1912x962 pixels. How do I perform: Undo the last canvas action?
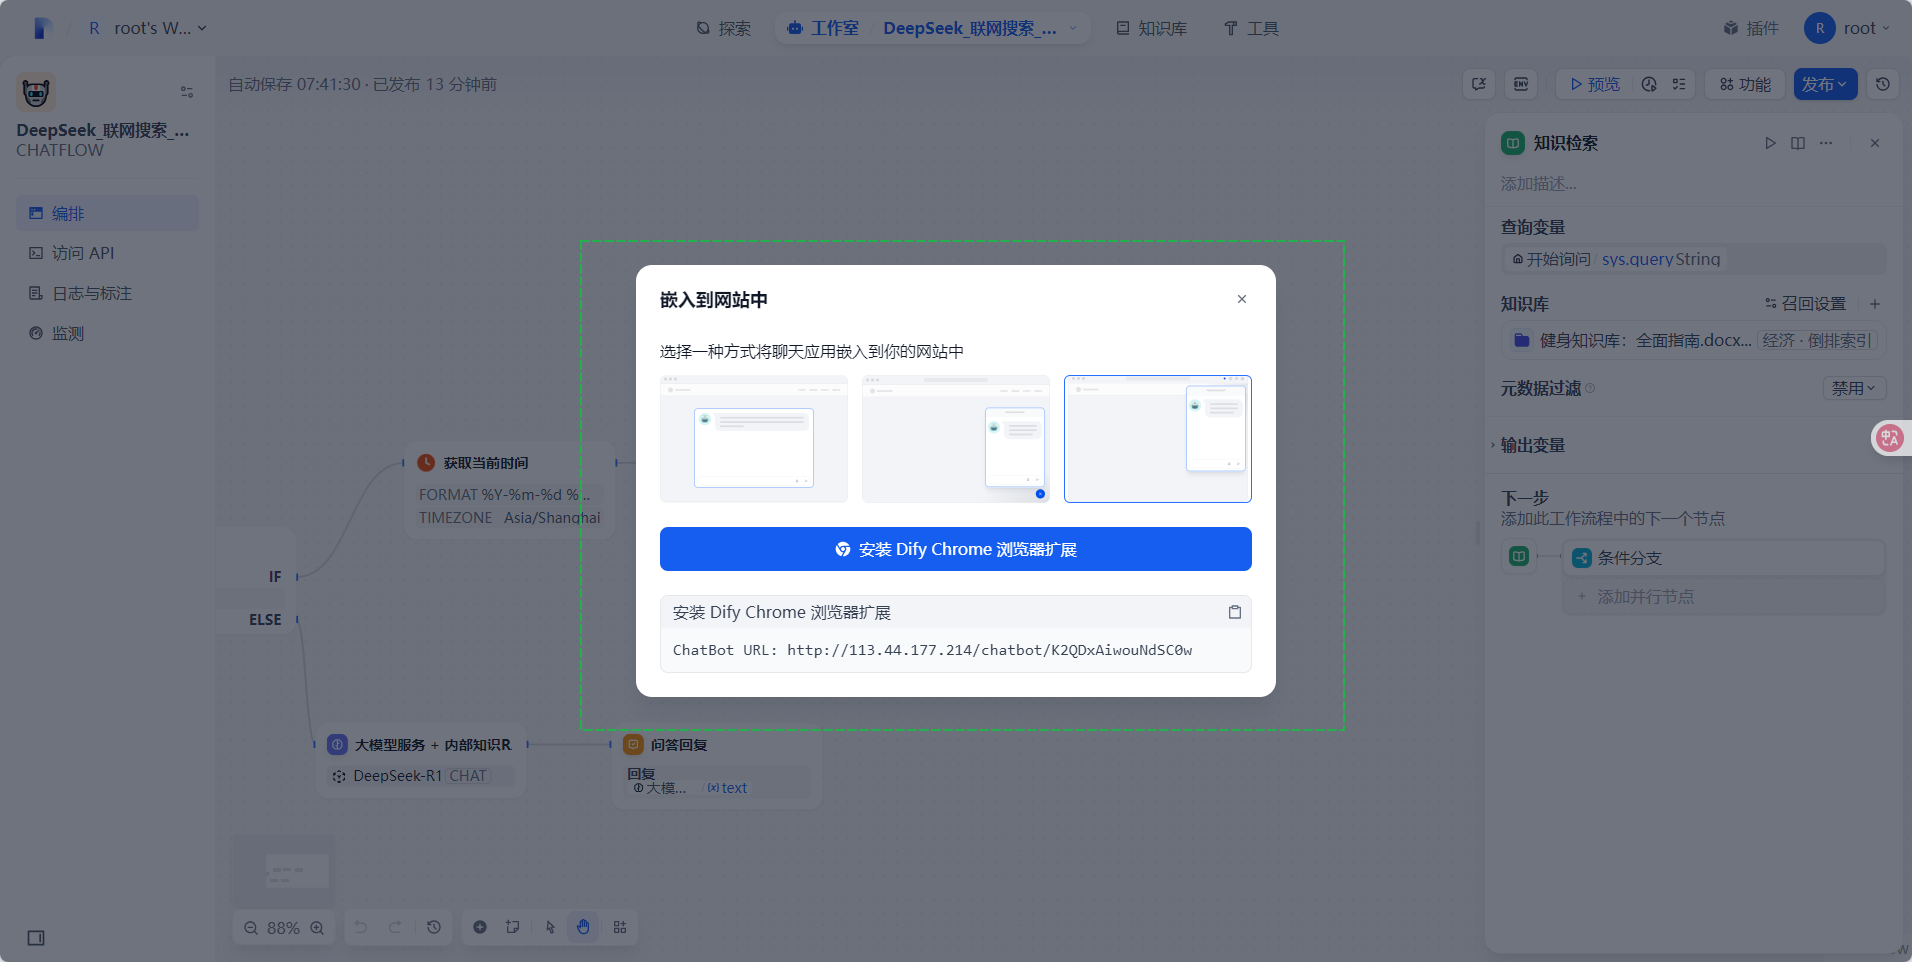tap(361, 927)
